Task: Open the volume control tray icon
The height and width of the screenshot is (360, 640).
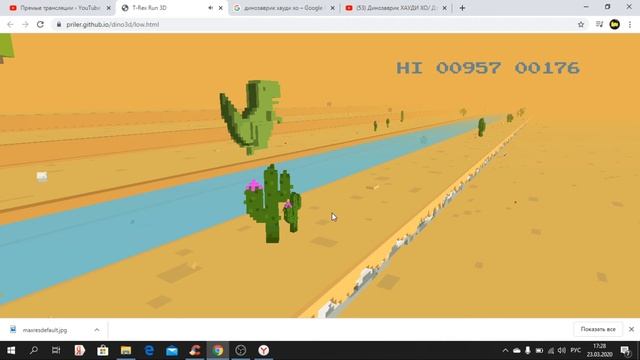Action: (x=562, y=350)
